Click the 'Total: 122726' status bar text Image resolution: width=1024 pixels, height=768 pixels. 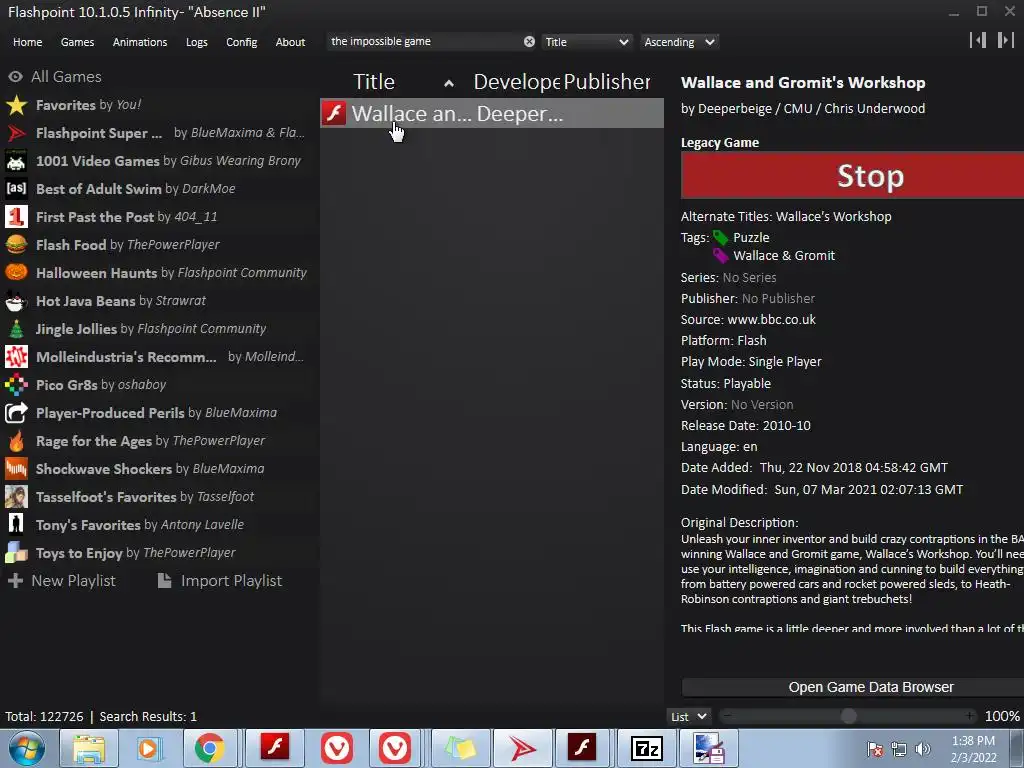pos(44,716)
